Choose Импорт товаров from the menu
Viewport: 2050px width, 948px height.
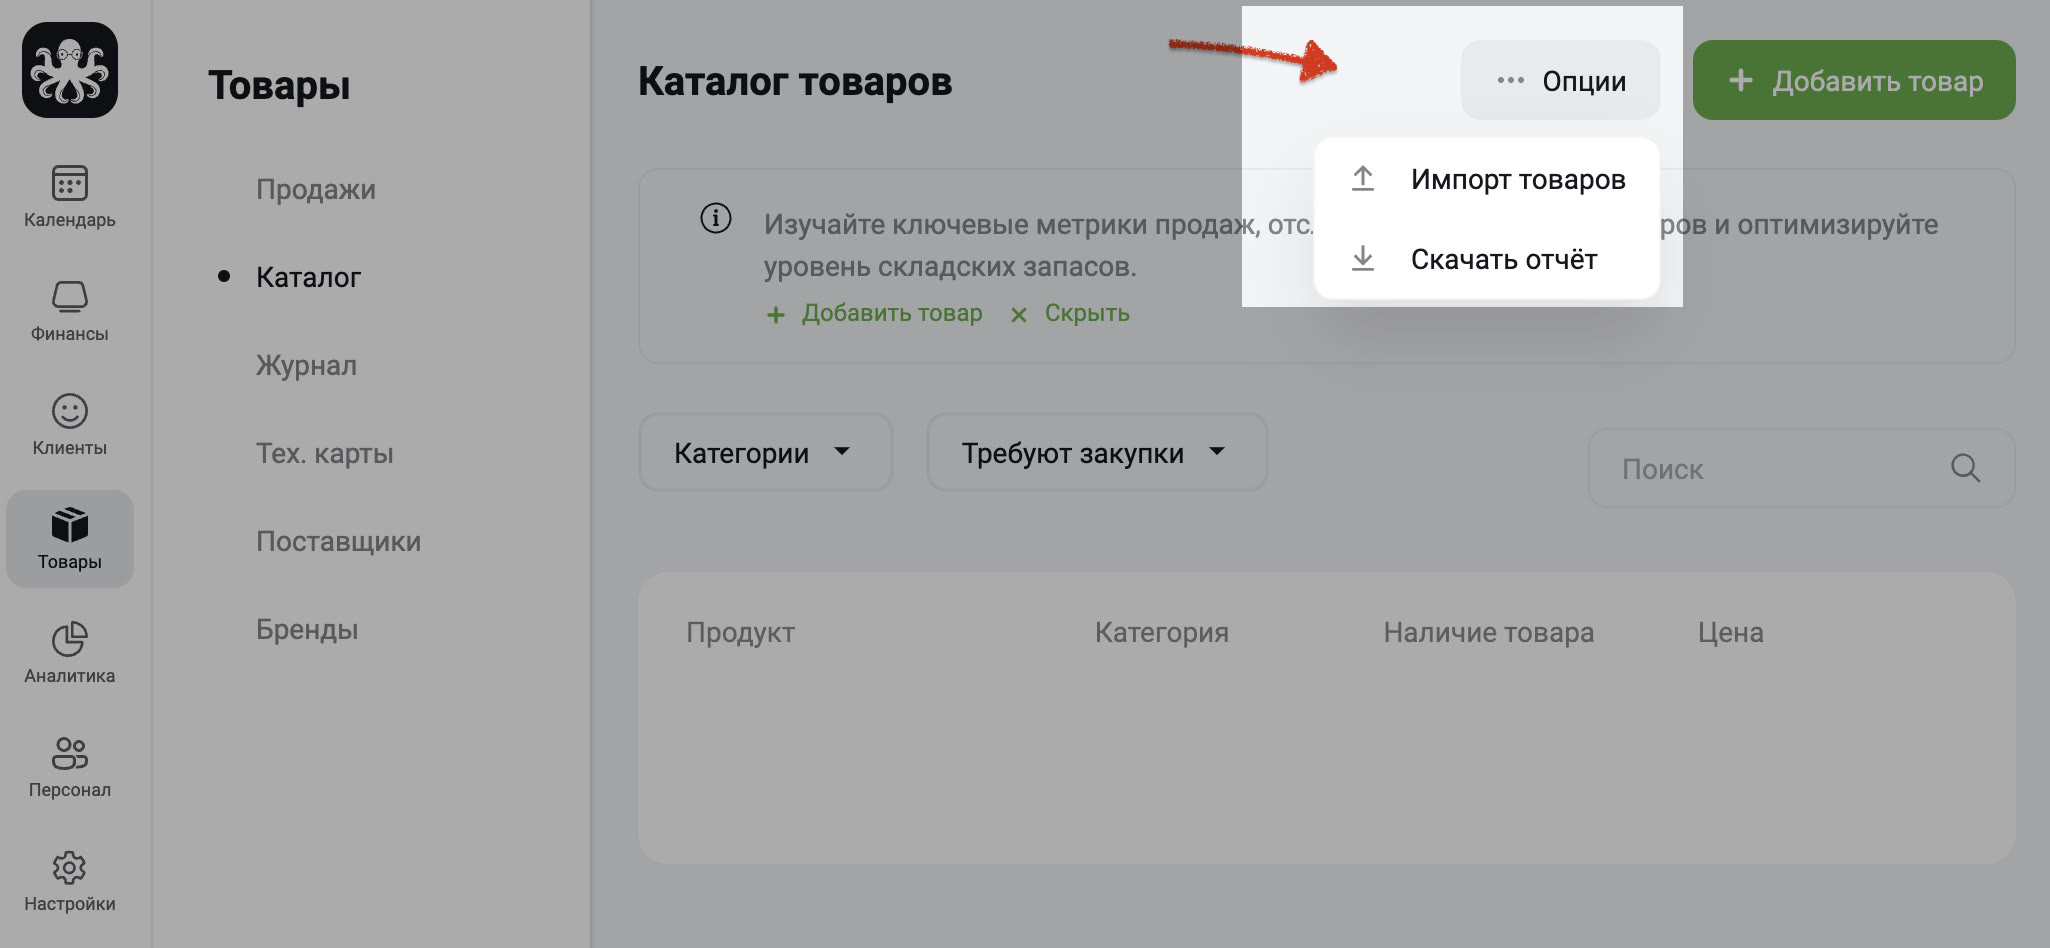[1487, 179]
